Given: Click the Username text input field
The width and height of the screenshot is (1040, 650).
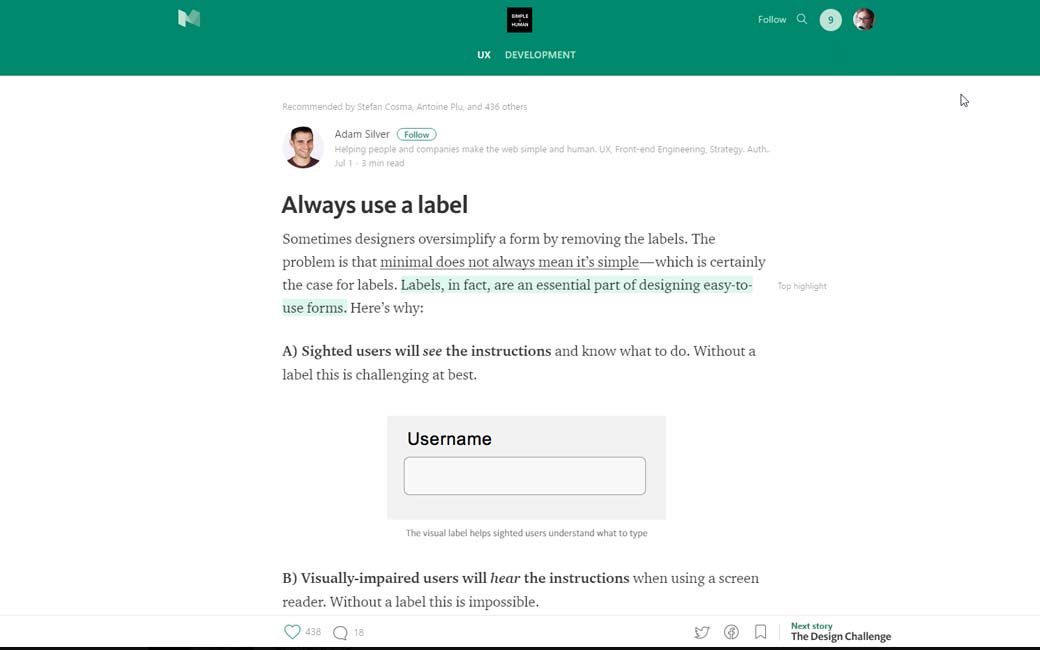Looking at the screenshot, I should tap(524, 476).
